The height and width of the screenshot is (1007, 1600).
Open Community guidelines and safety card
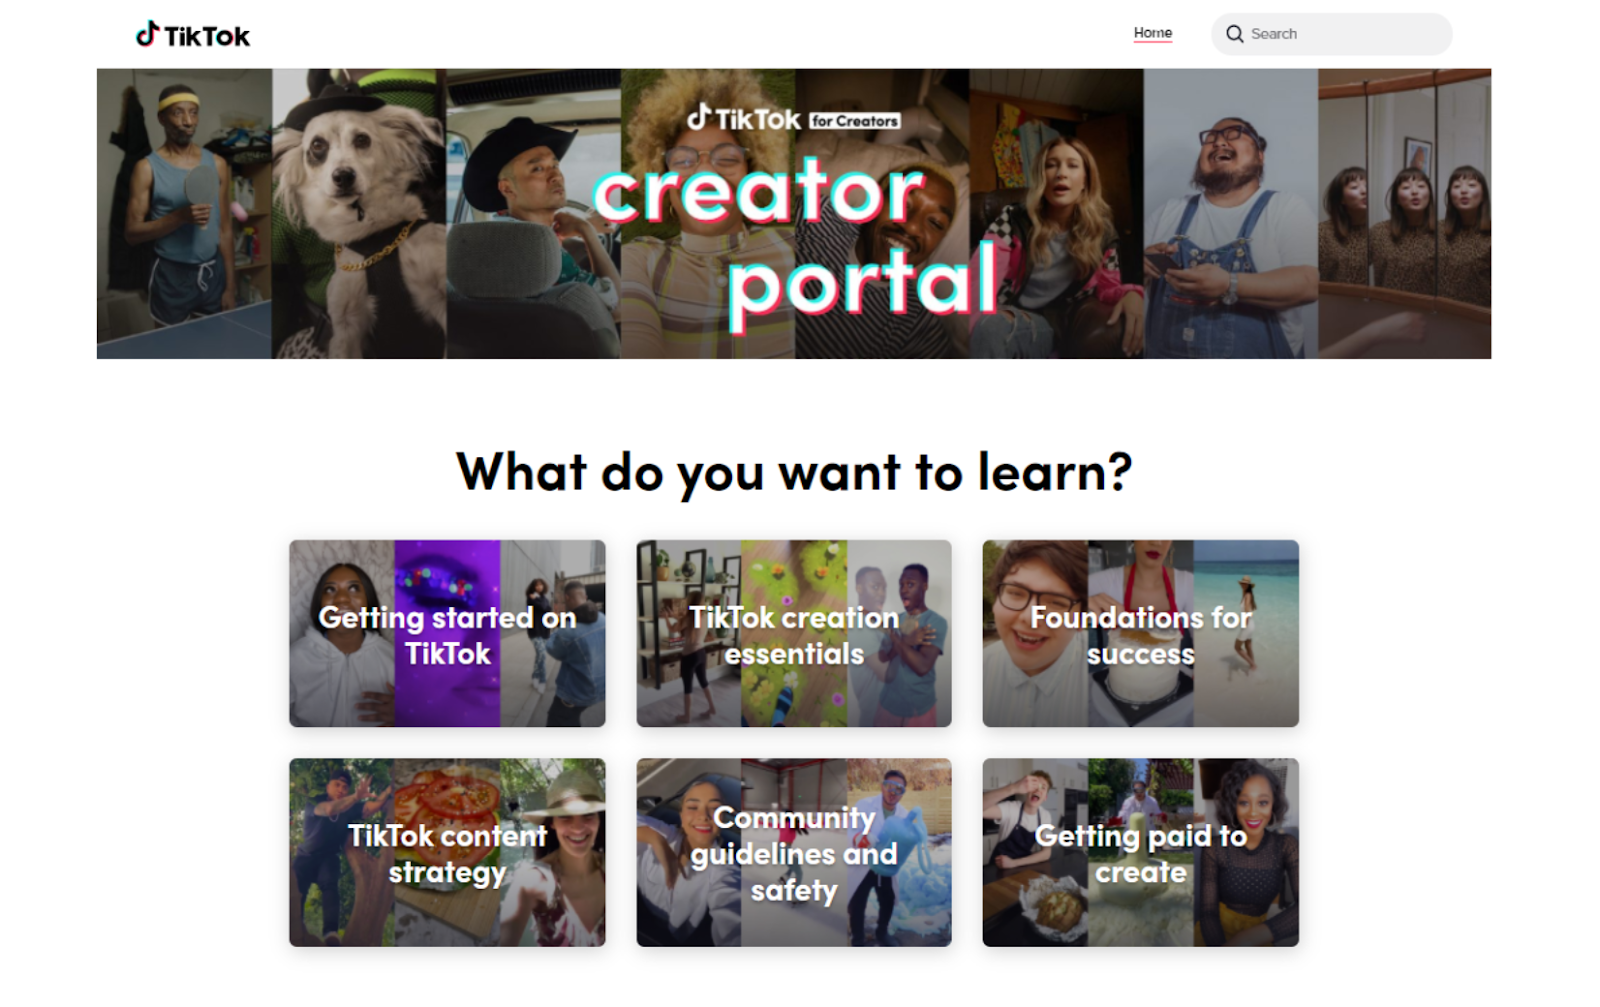(x=794, y=852)
